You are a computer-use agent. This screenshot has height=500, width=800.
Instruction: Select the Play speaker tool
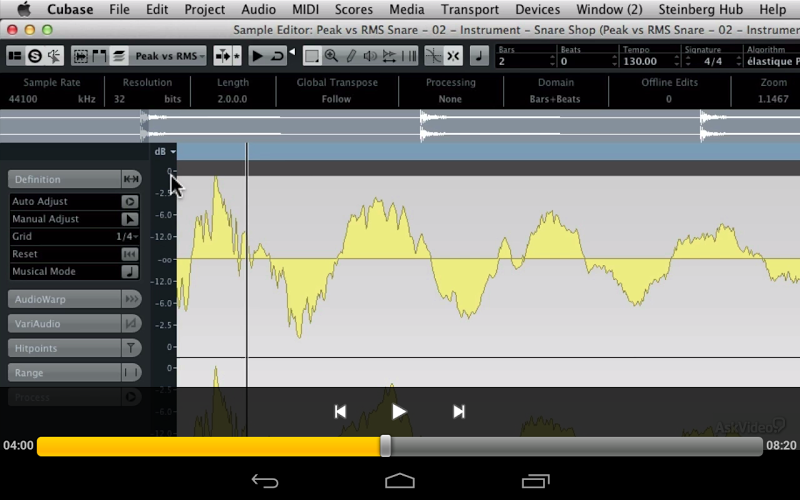(x=370, y=56)
